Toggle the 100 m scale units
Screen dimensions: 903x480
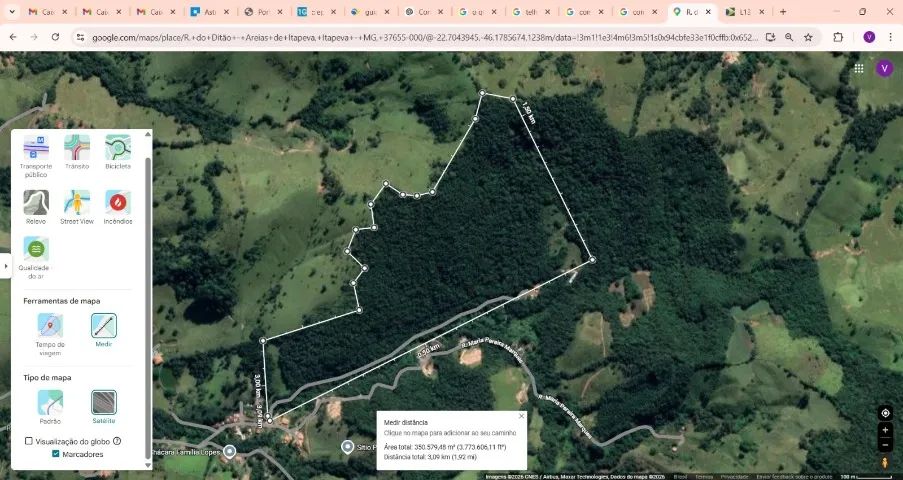click(866, 477)
